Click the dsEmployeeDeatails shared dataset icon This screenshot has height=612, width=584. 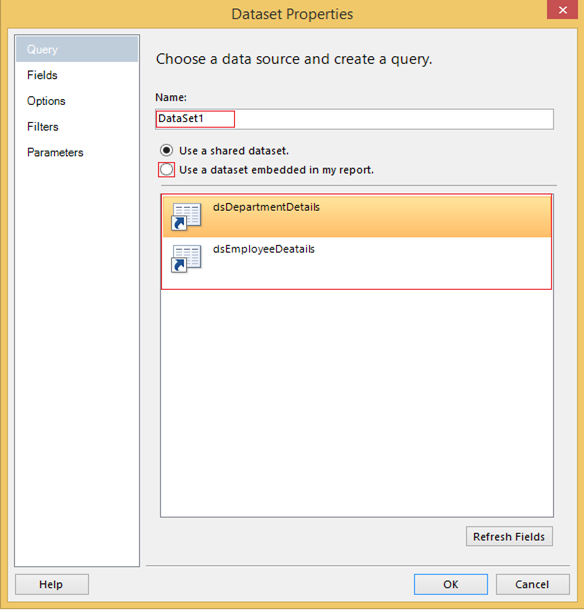[186, 258]
